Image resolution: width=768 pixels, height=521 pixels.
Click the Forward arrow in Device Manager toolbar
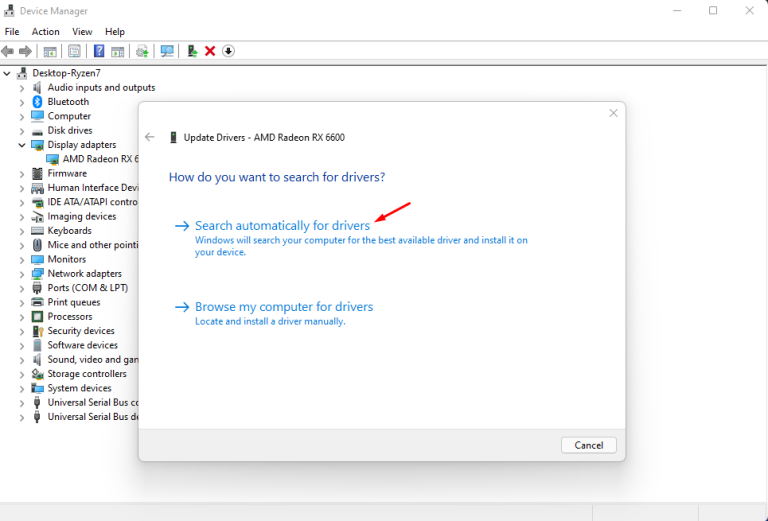(x=25, y=51)
